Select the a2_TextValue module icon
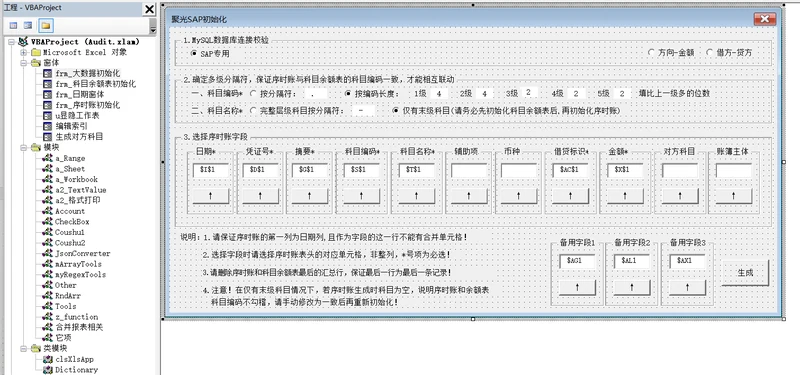Image resolution: width=800 pixels, height=375 pixels. click(47, 190)
